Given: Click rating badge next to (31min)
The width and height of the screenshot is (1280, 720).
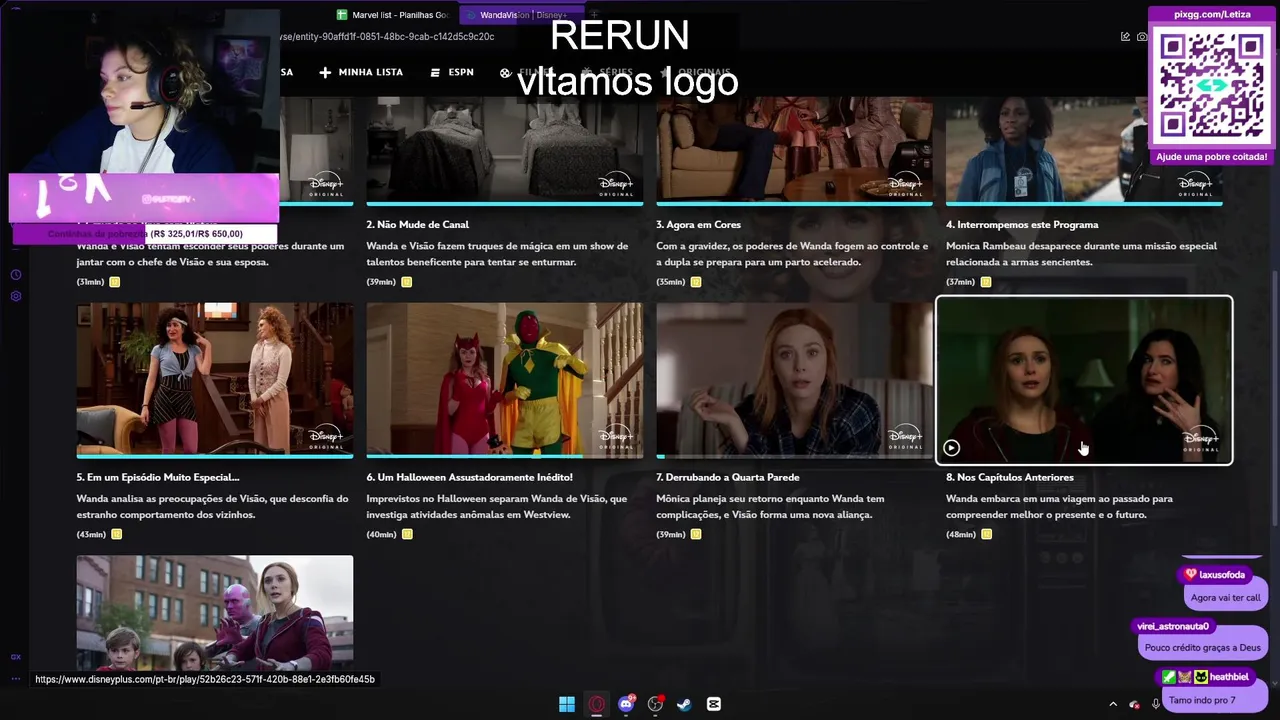Looking at the screenshot, I should point(115,282).
